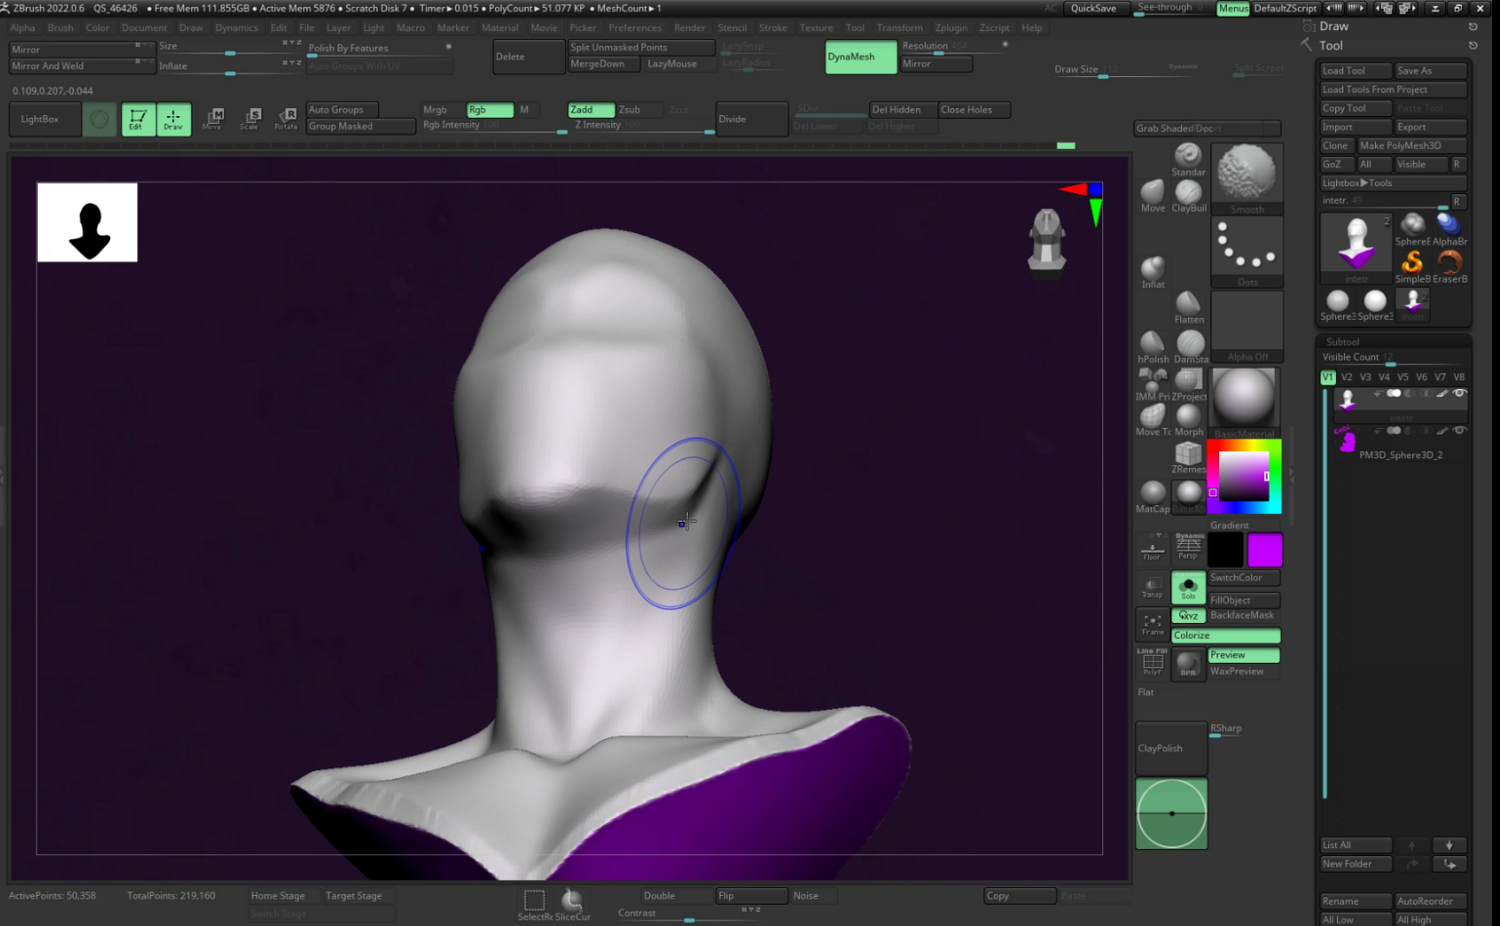Image resolution: width=1500 pixels, height=926 pixels.
Task: Select the Flatten brush
Action: coord(1188,307)
